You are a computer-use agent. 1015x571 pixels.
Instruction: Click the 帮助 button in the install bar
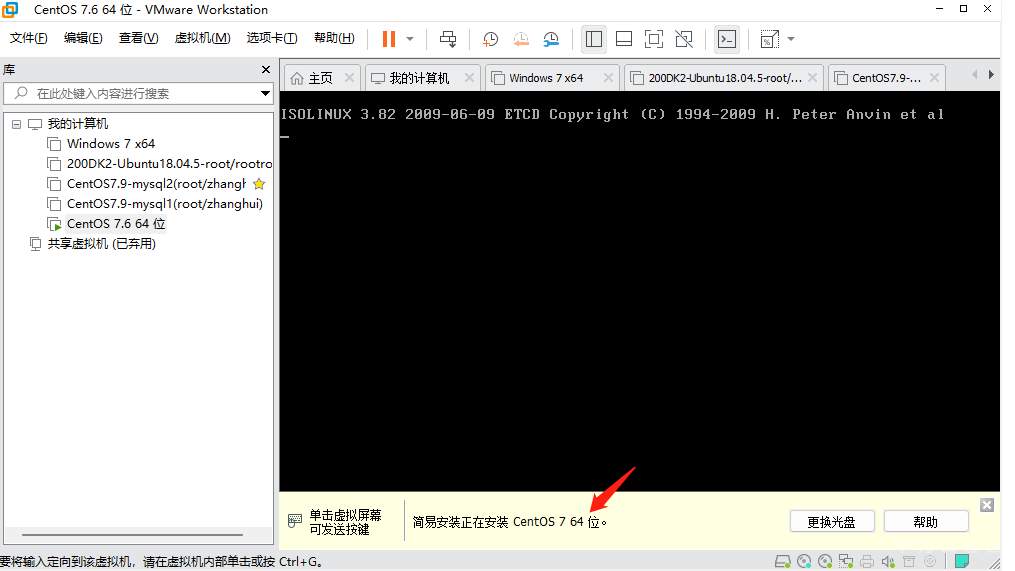(926, 522)
